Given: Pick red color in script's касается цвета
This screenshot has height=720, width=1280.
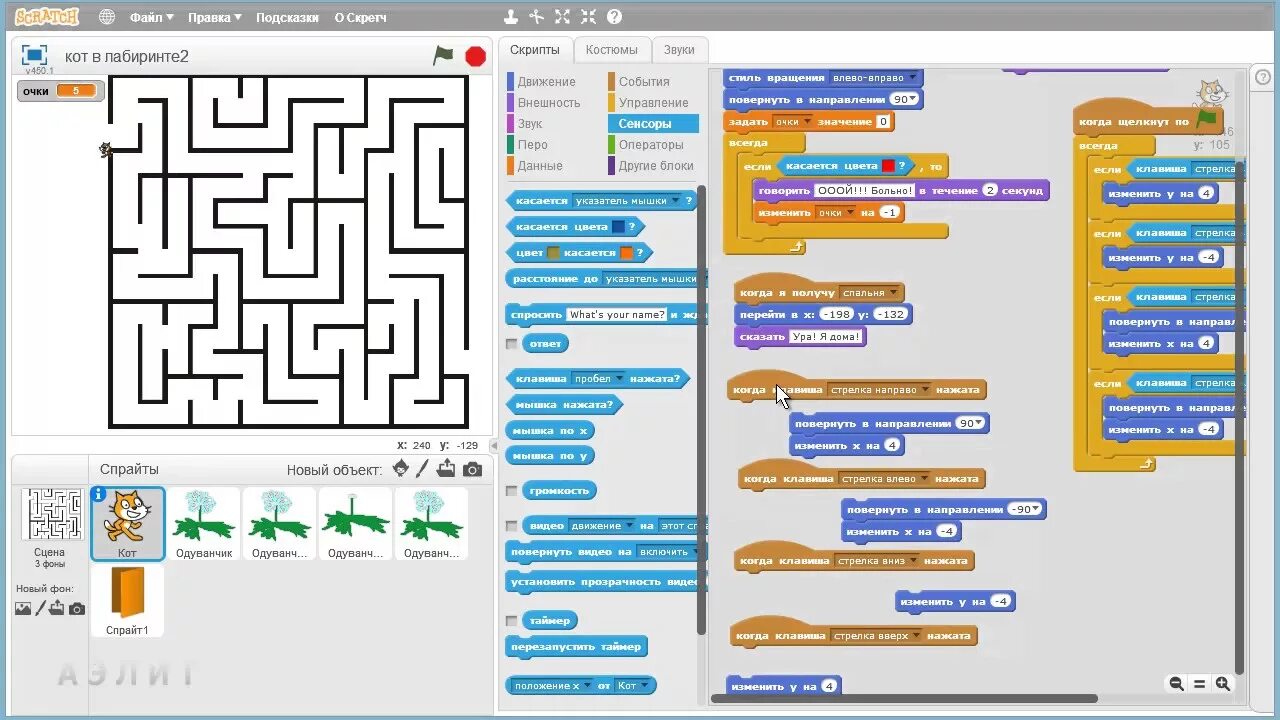Looking at the screenshot, I should pyautogui.click(x=888, y=166).
